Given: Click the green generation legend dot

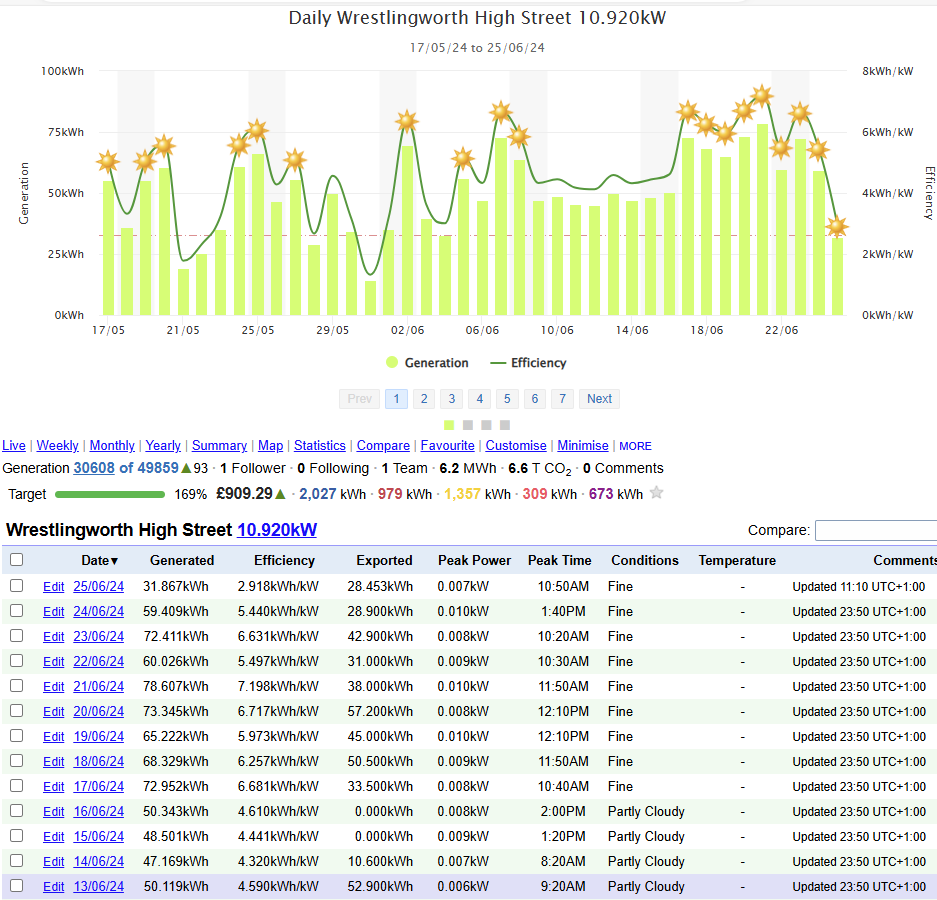Looking at the screenshot, I should 392,362.
